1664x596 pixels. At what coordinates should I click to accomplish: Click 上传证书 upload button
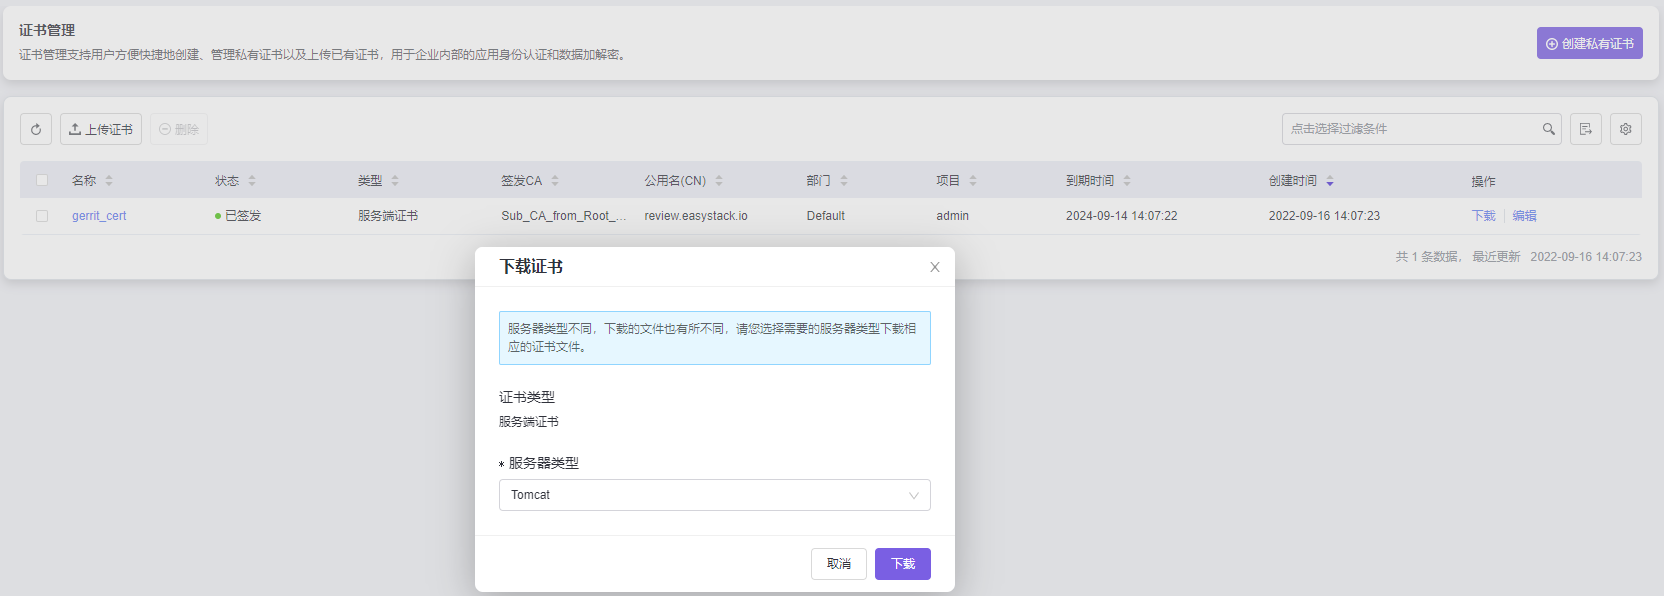[101, 129]
